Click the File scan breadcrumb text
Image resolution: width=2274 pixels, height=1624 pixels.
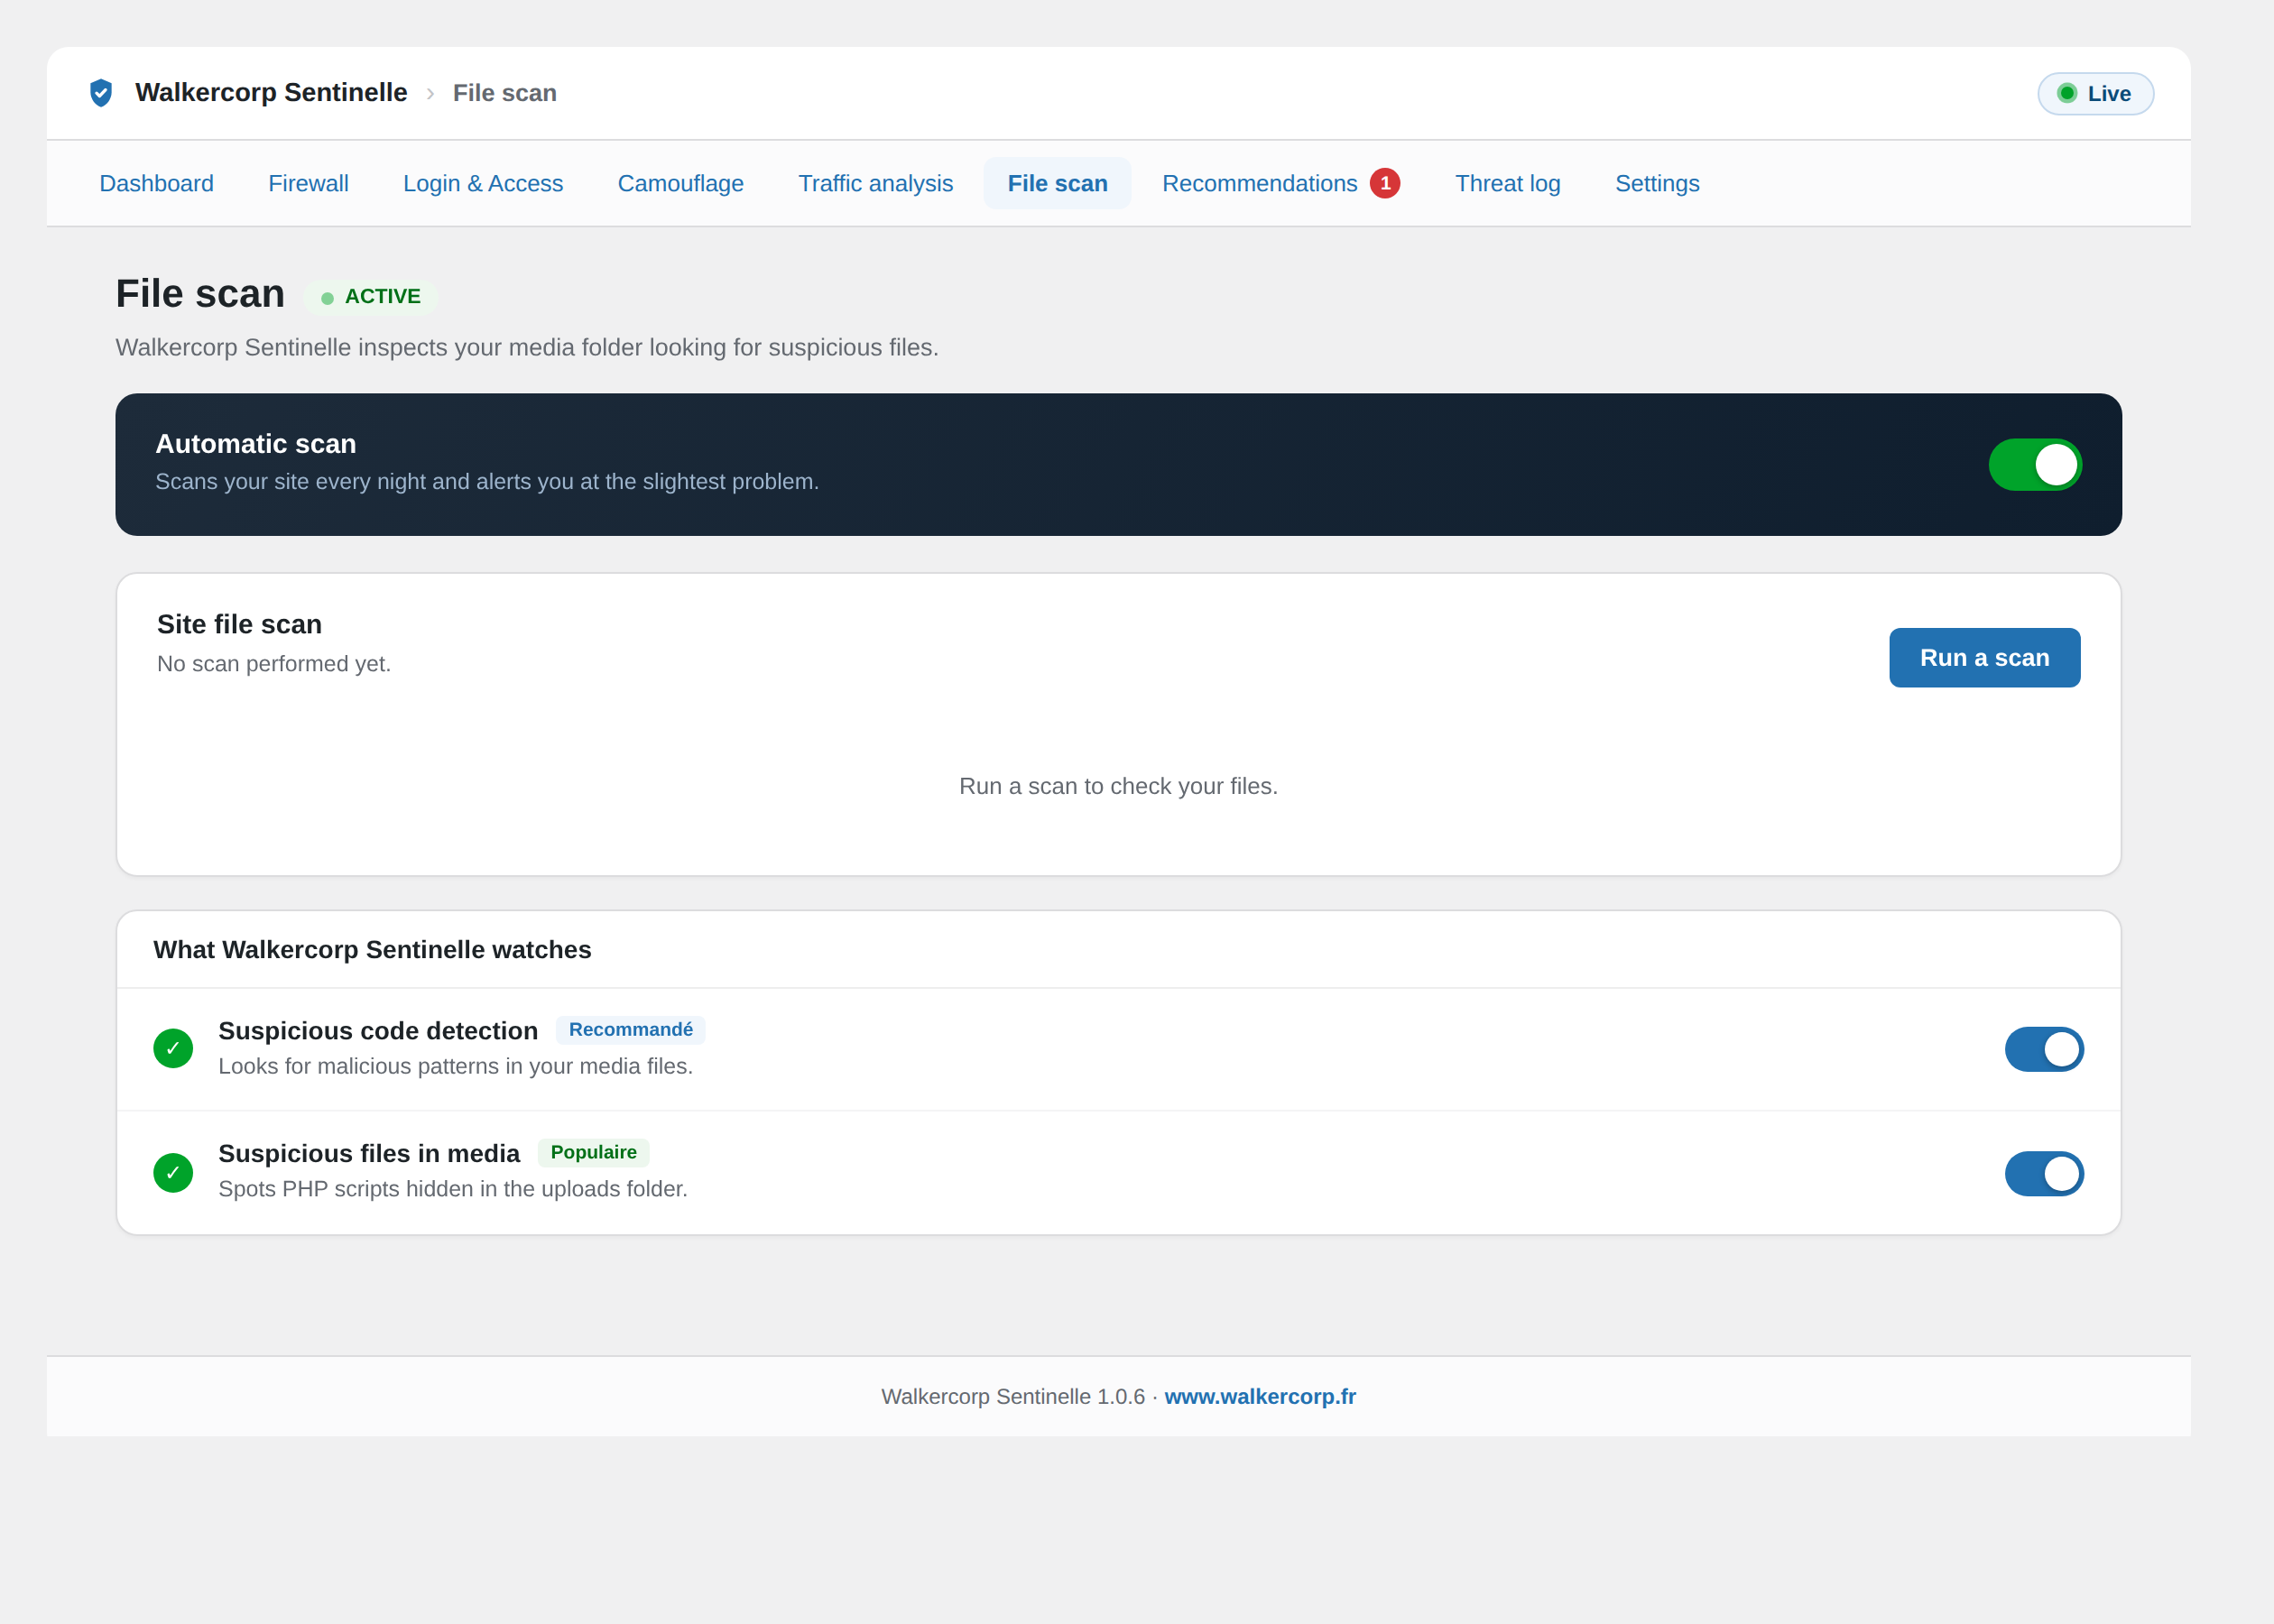click(504, 93)
